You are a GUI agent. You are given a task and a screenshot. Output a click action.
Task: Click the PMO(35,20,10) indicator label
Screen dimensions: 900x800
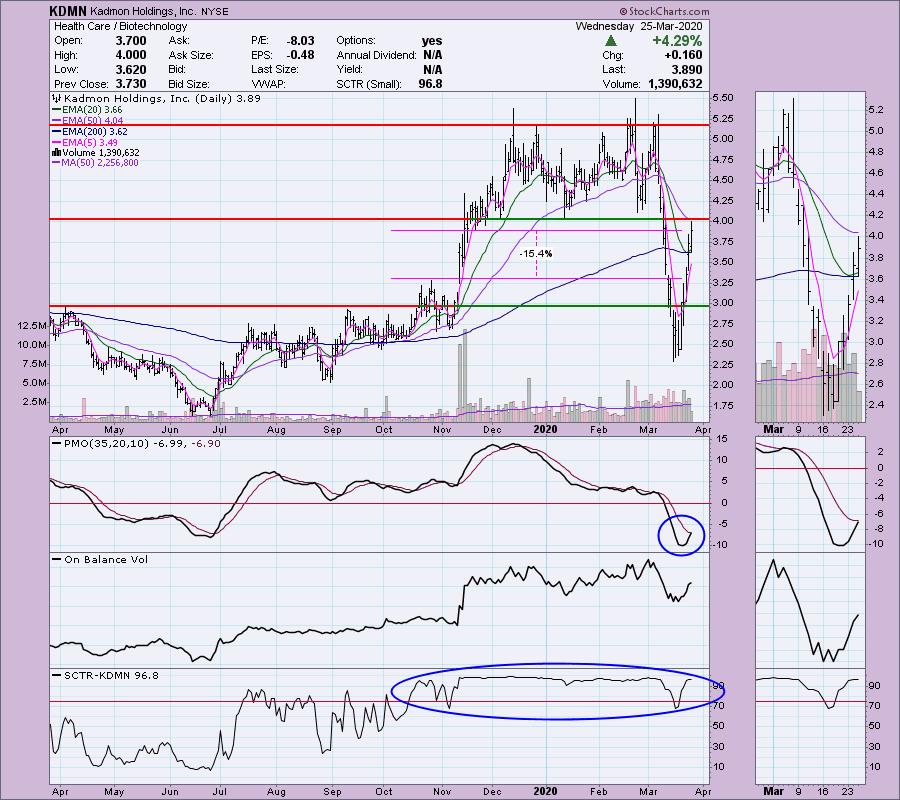tap(136, 444)
